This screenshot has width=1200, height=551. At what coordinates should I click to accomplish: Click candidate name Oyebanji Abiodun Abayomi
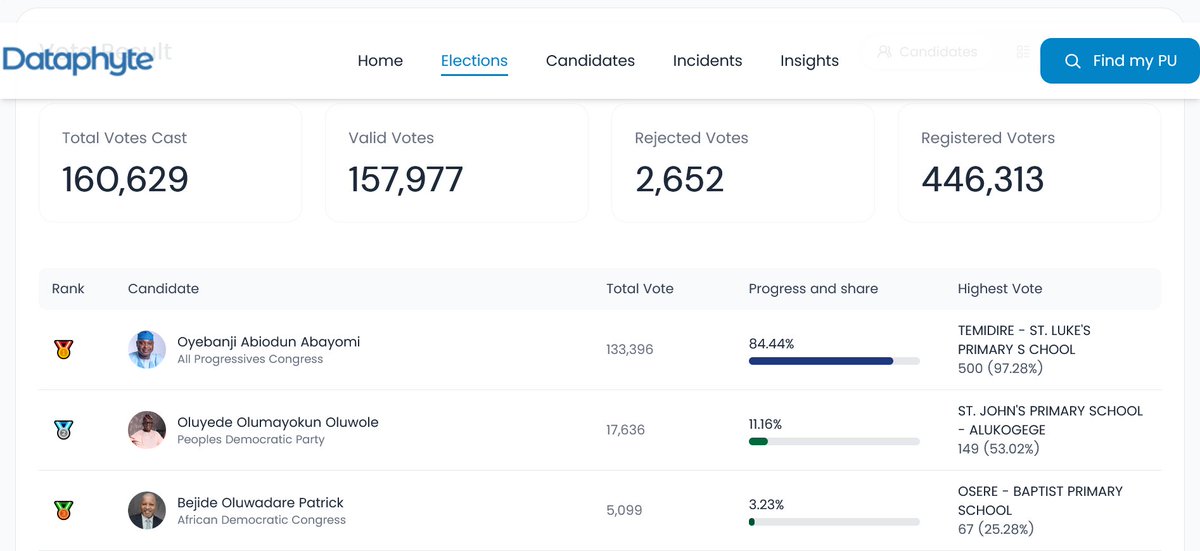(x=268, y=341)
